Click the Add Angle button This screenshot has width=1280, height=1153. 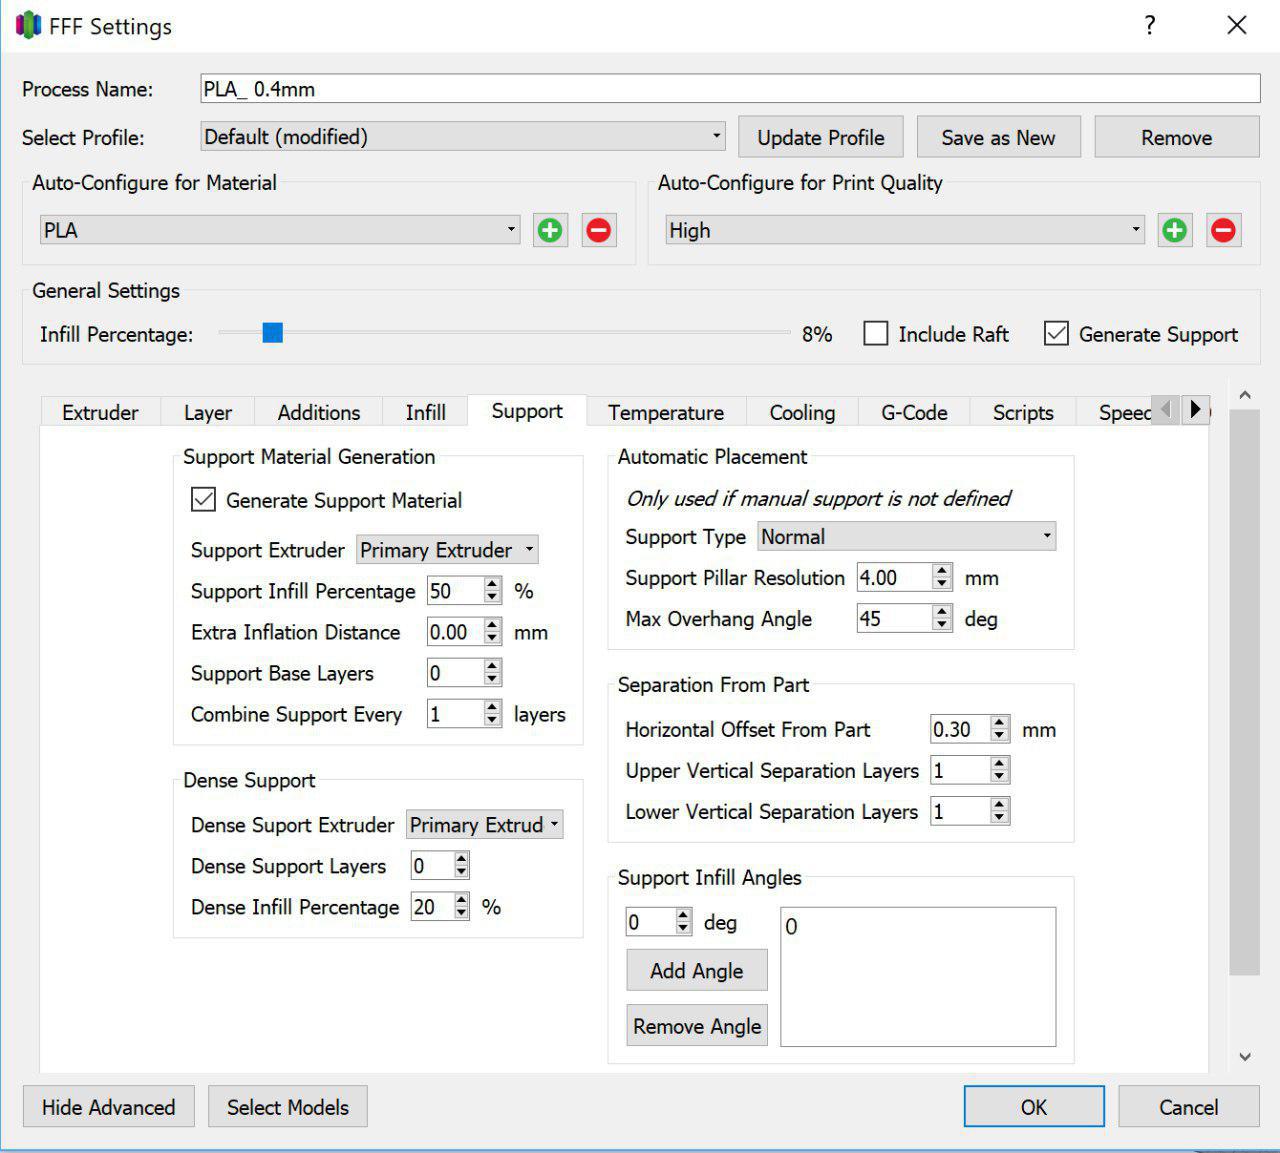coord(697,971)
